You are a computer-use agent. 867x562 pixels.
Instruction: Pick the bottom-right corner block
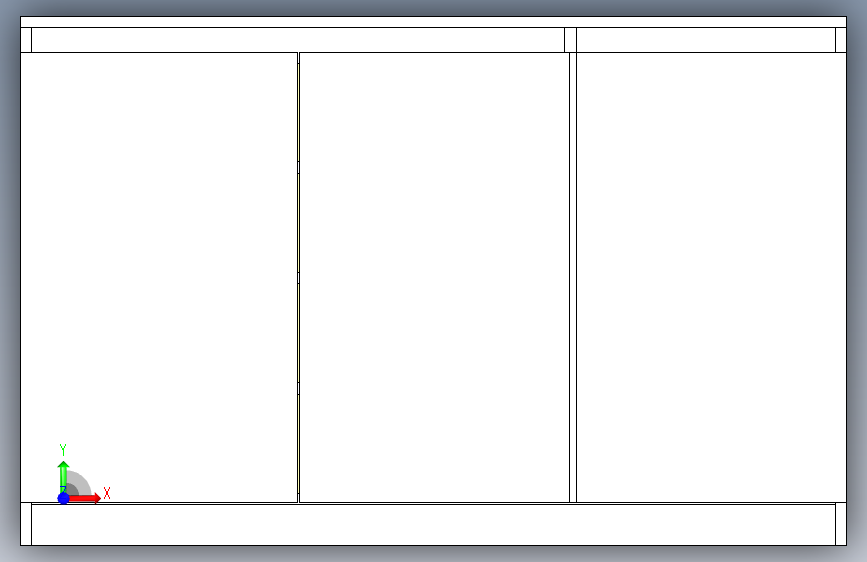coord(840,524)
